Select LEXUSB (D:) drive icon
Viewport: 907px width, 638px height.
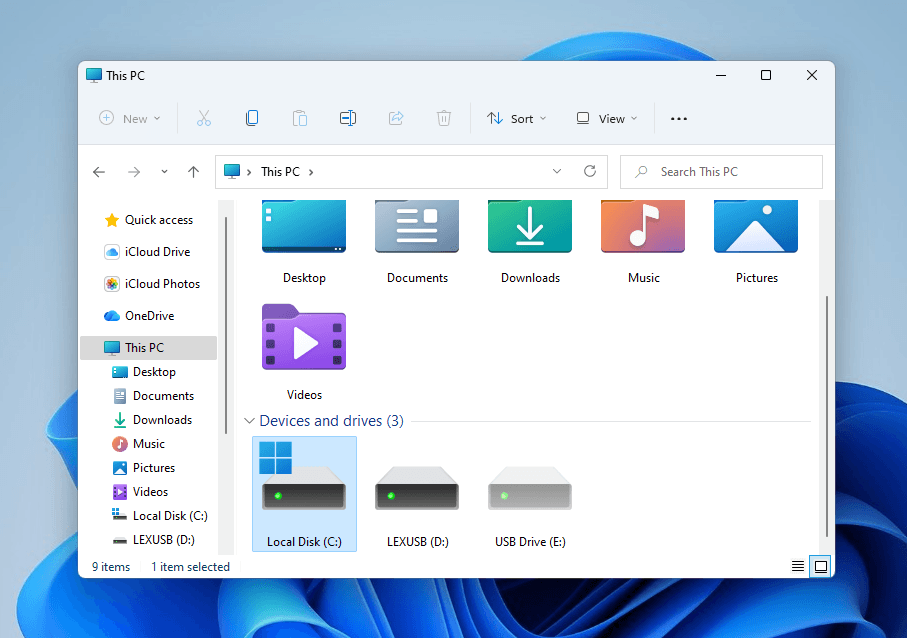[x=417, y=489]
